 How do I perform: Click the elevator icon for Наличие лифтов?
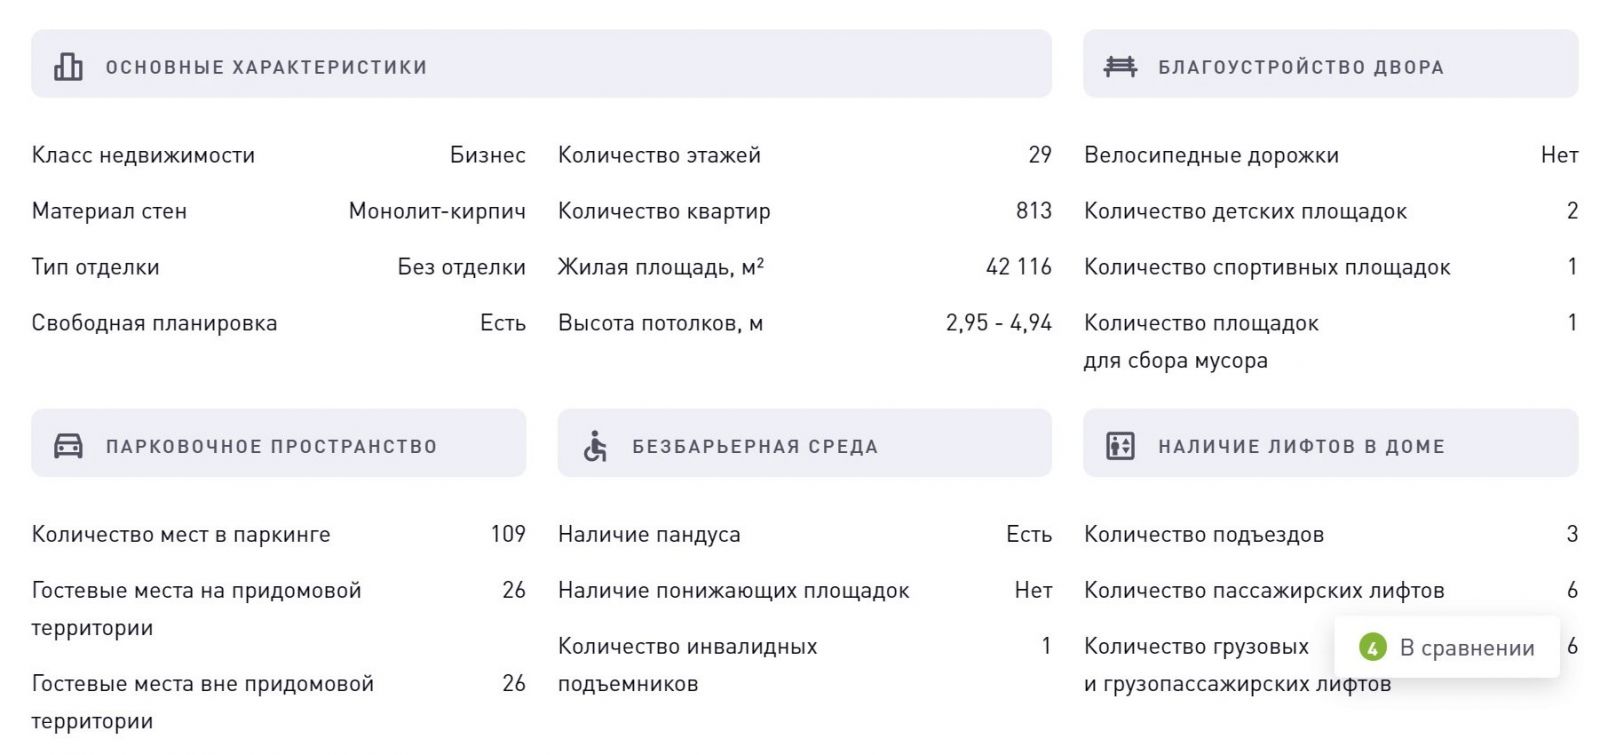(x=1120, y=446)
